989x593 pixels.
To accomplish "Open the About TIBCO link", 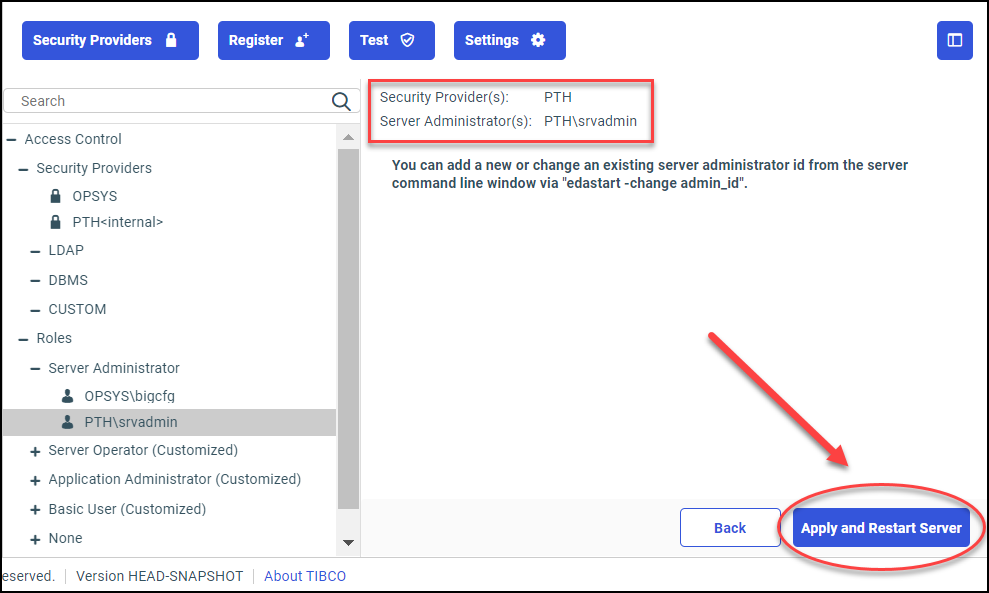I will pos(304,576).
